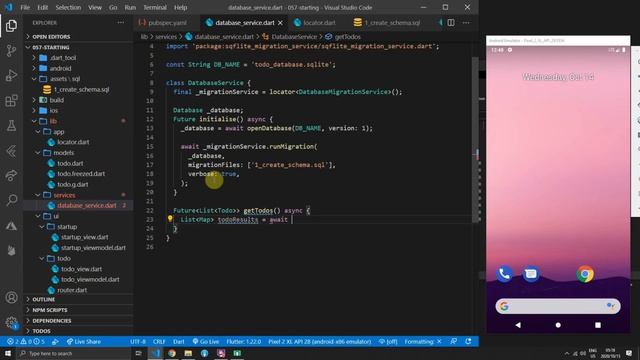640x360 pixels.
Task: Open the Help menu
Action: tap(180, 7)
